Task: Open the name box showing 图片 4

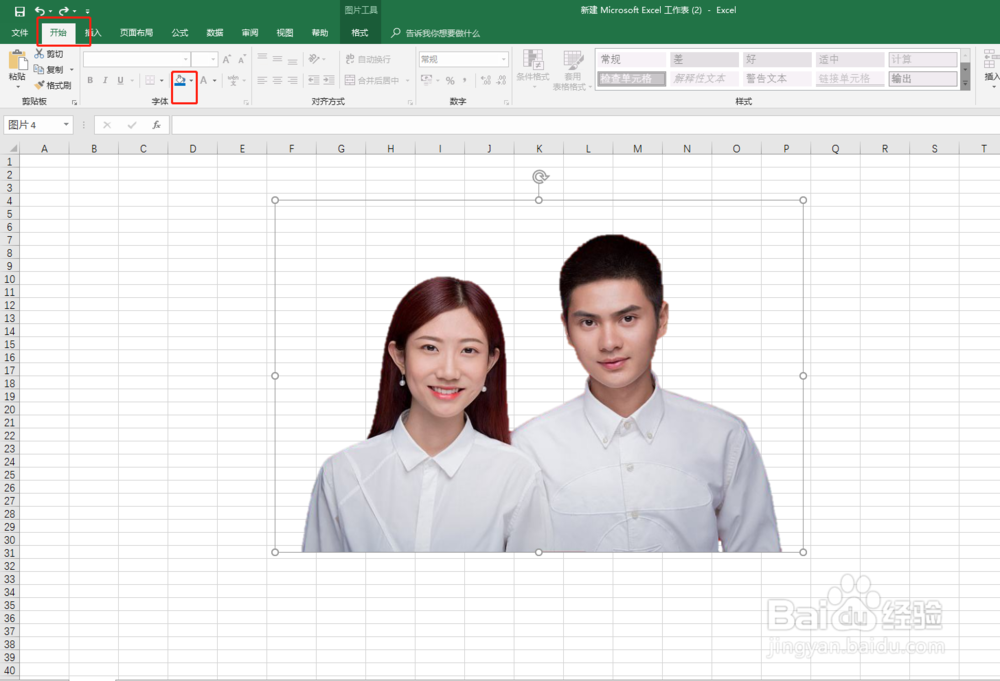Action: coord(38,125)
